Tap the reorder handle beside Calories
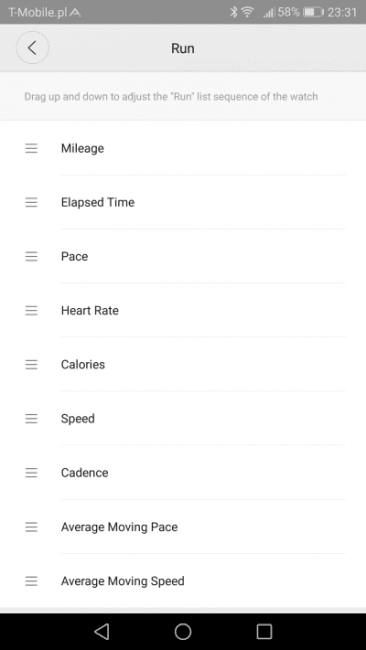Viewport: 366px width, 650px height. 32,364
